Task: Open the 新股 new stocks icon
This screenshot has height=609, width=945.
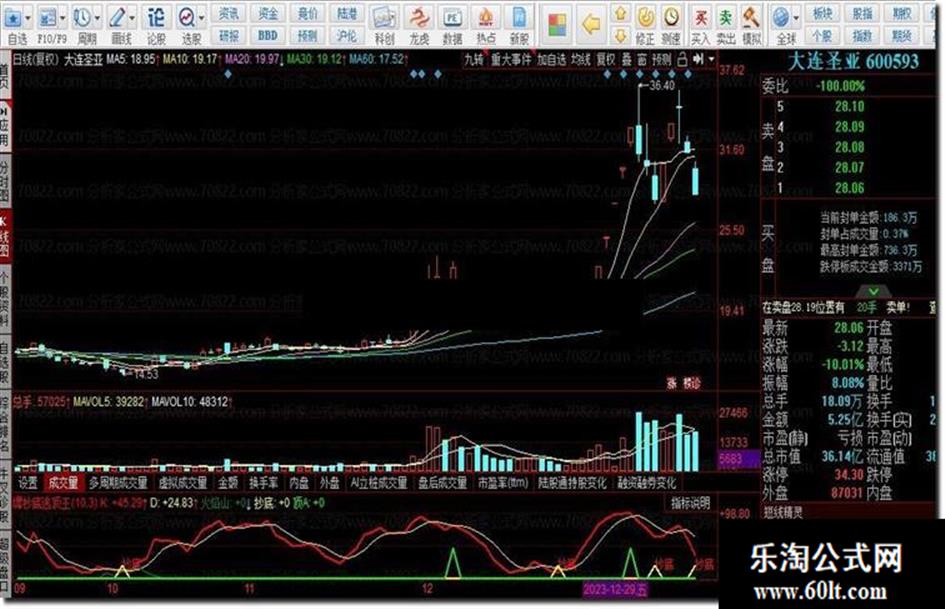Action: [520, 18]
